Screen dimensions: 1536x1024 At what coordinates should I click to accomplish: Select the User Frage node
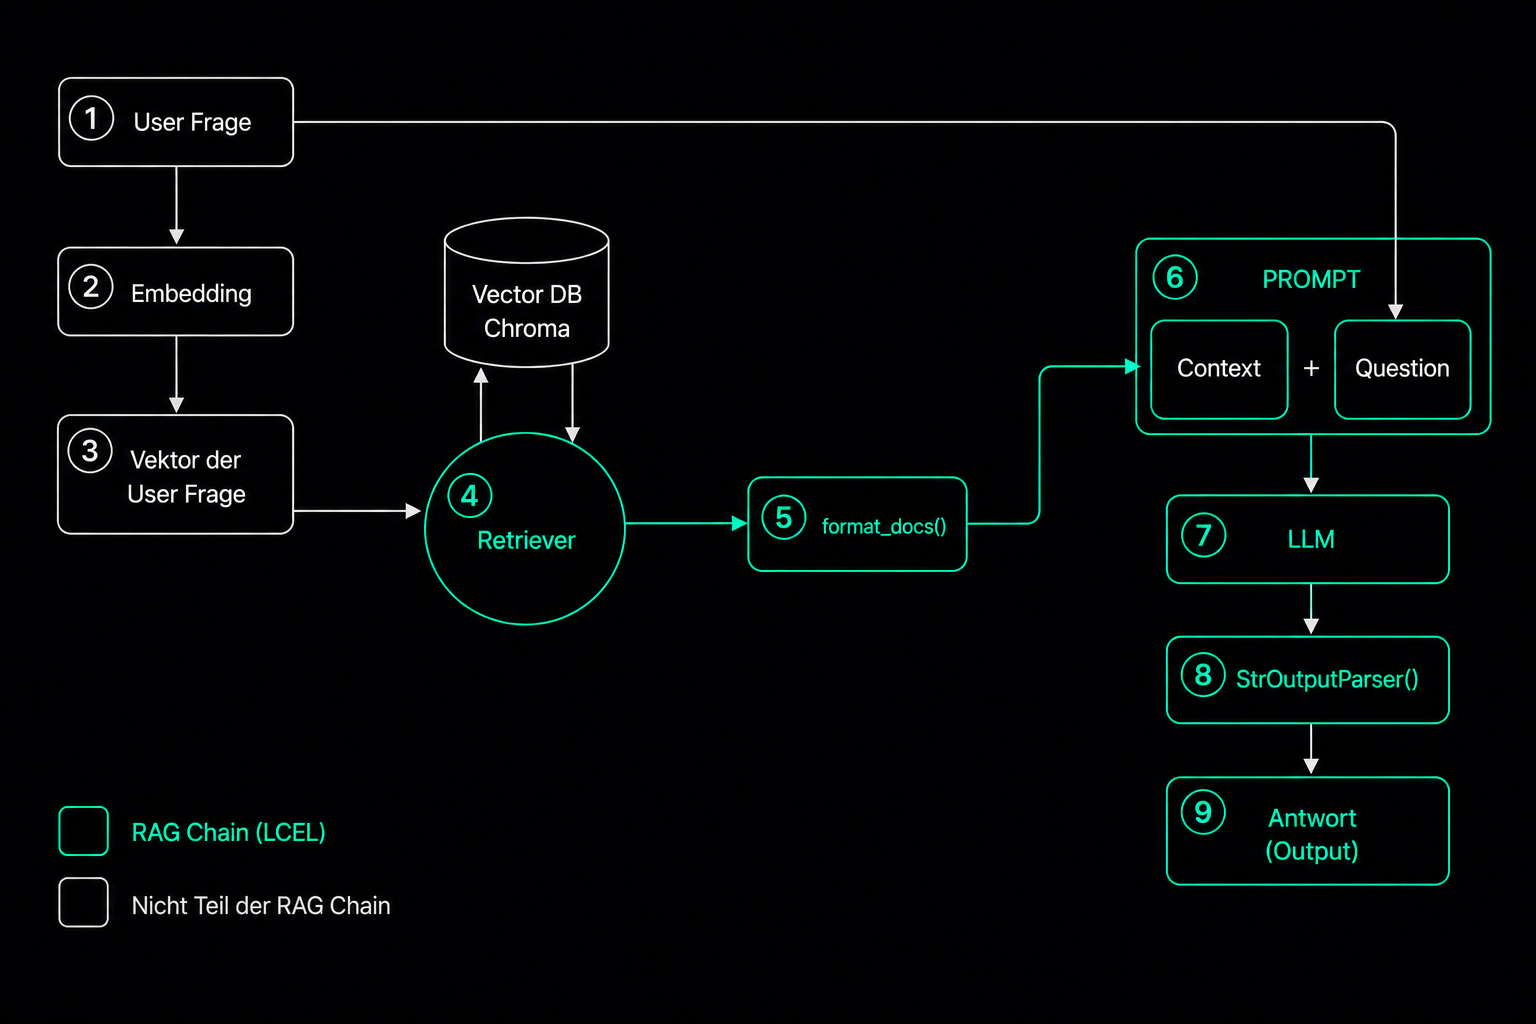[176, 122]
